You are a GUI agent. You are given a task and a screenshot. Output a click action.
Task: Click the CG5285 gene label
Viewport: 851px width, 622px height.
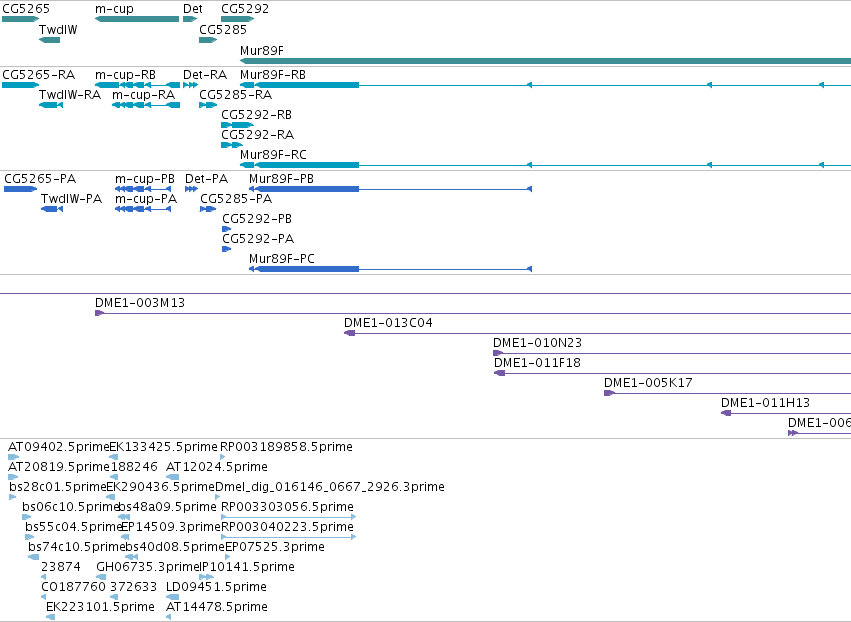coord(223,30)
